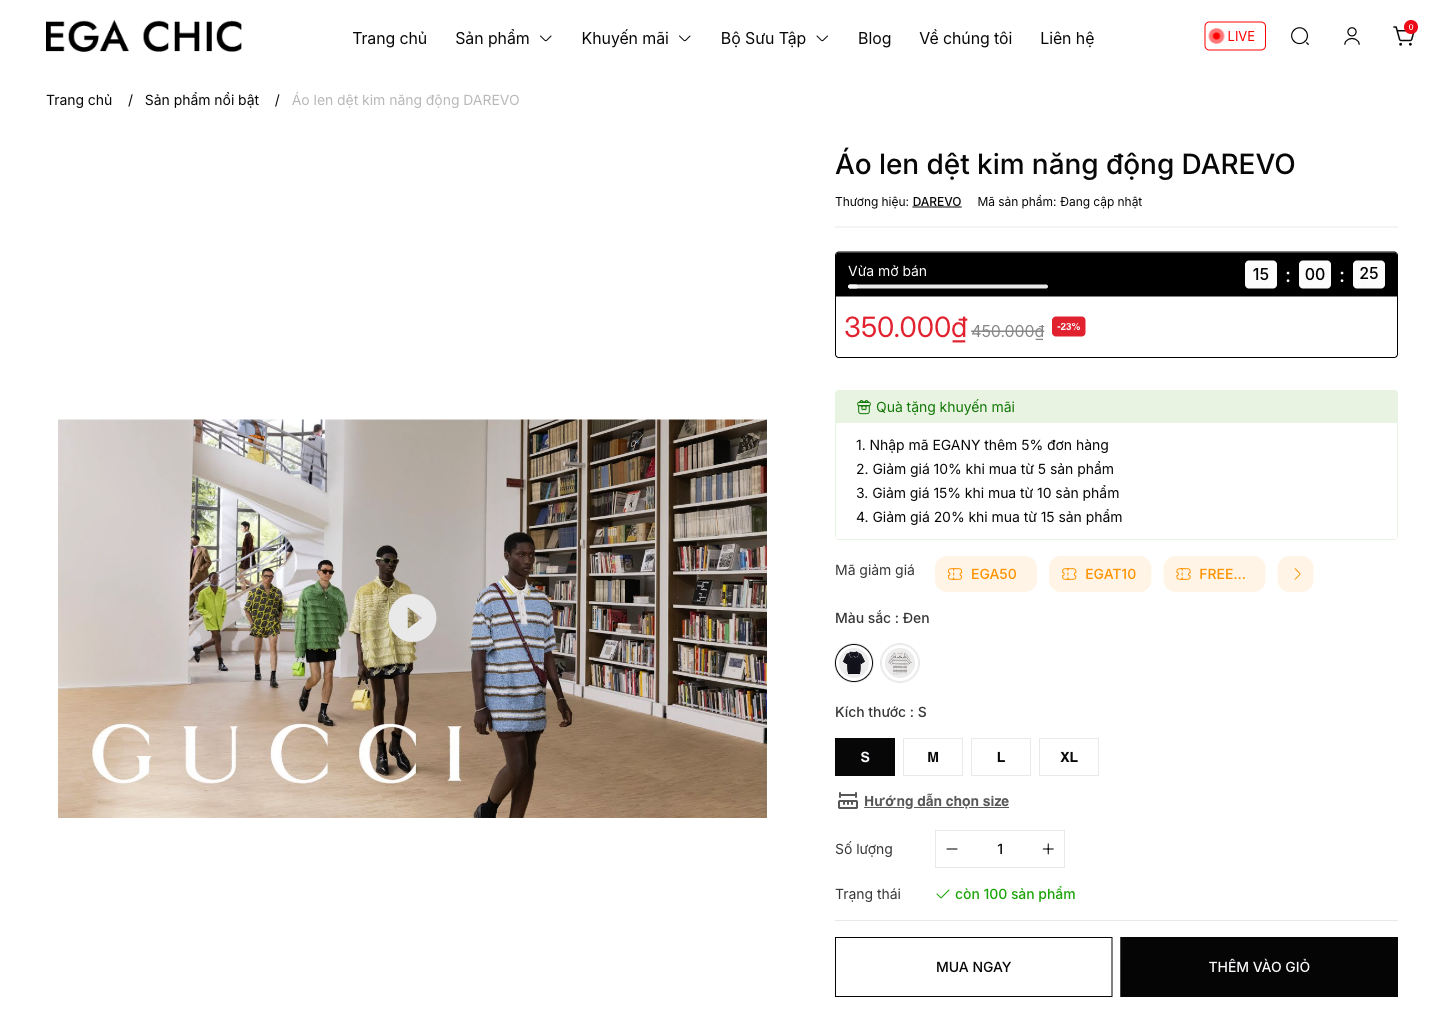The height and width of the screenshot is (1018, 1450).
Task: Select size L option
Action: pyautogui.click(x=1001, y=757)
